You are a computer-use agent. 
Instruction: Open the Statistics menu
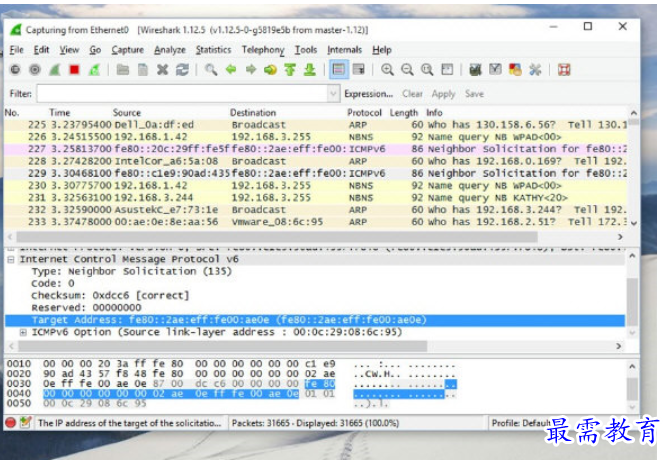(213, 50)
